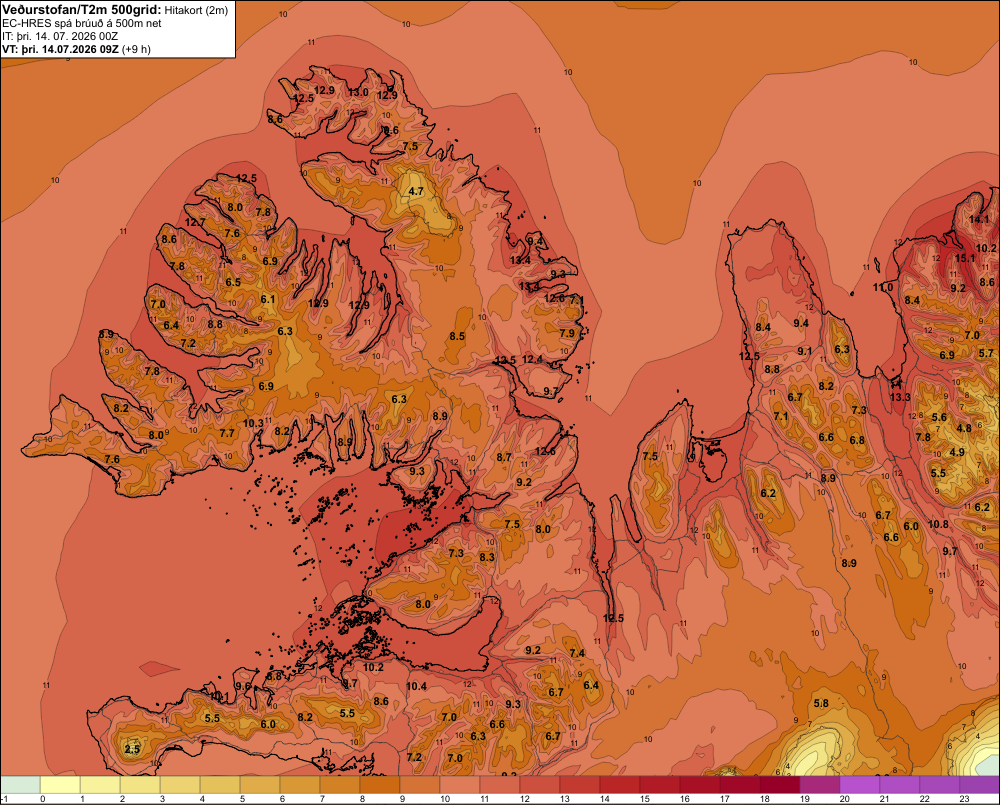Click the 7.9 temperature value

pos(567,333)
